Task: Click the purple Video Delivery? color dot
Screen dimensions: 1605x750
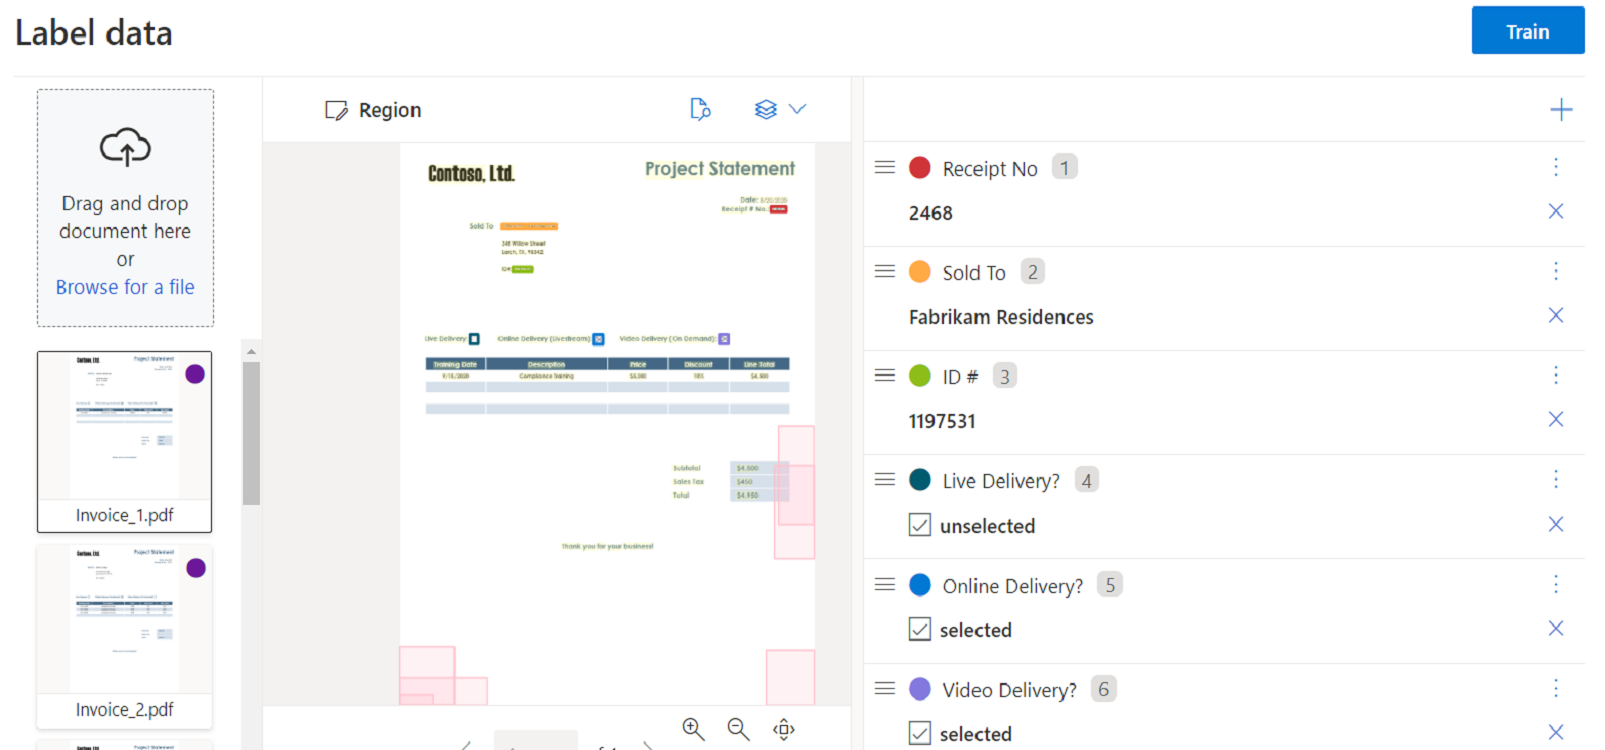Action: pyautogui.click(x=920, y=689)
